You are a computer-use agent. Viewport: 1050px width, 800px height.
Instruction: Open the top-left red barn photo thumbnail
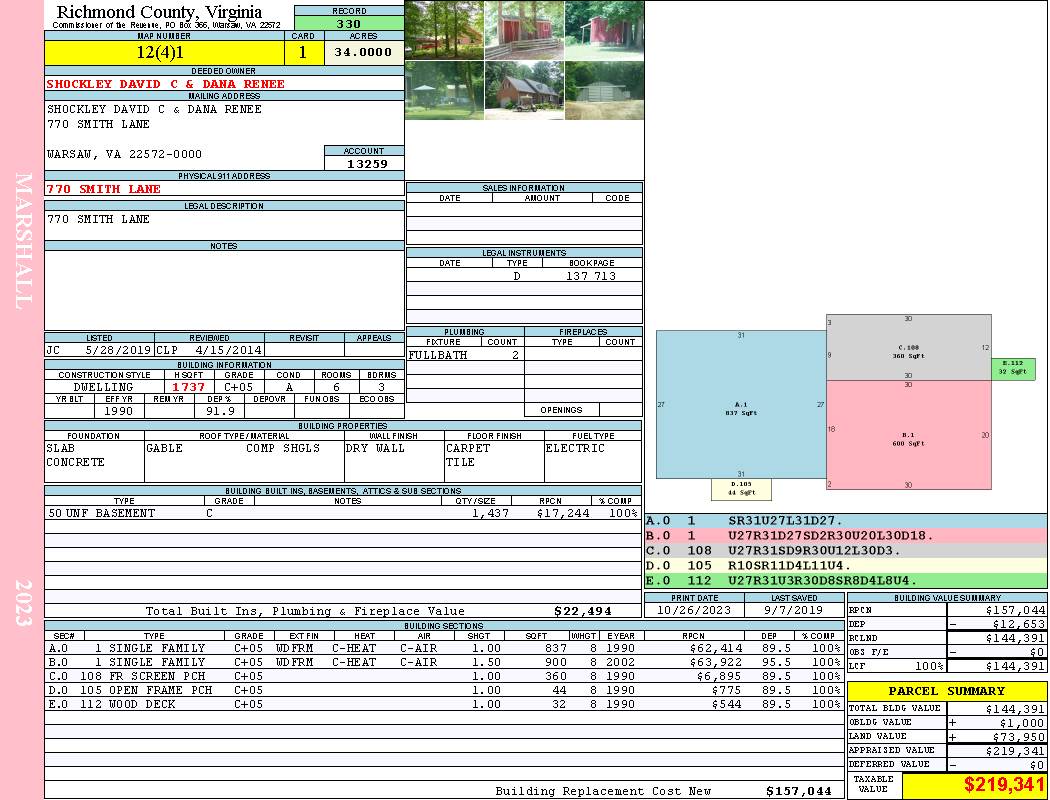pyautogui.click(x=444, y=30)
